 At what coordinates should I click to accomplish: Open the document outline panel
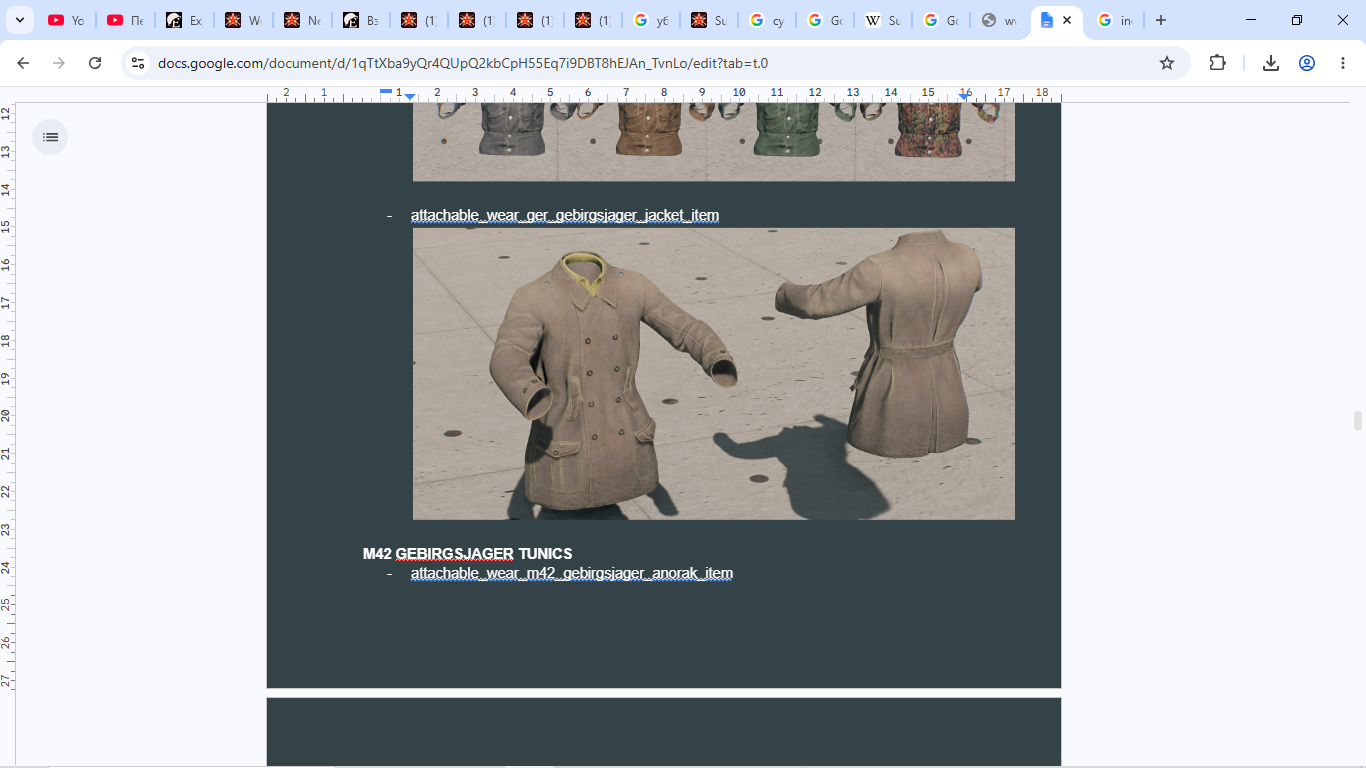[x=50, y=137]
